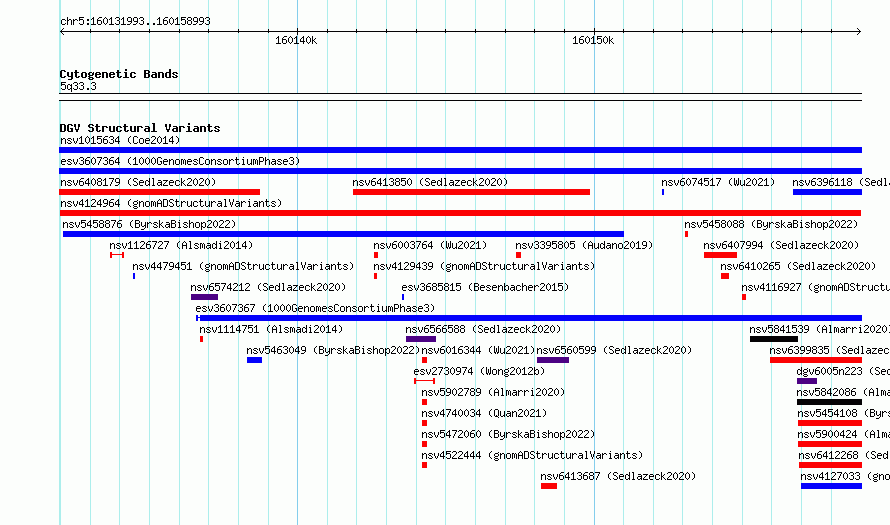The image size is (890, 525).
Task: Select the red bar of nsv4124964
Action: coord(460,213)
